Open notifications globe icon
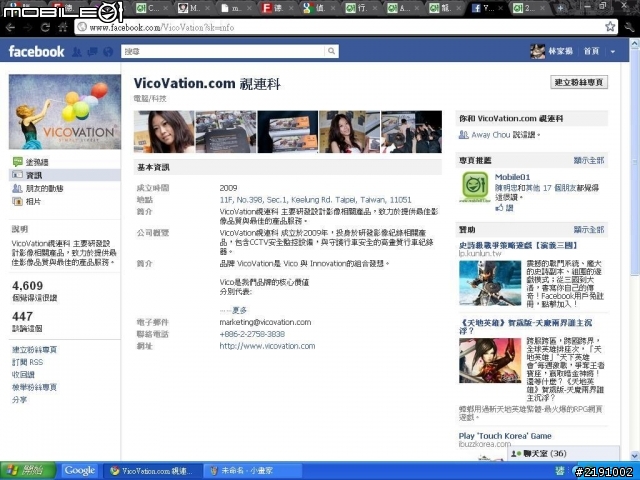640x480 pixels. pos(108,52)
